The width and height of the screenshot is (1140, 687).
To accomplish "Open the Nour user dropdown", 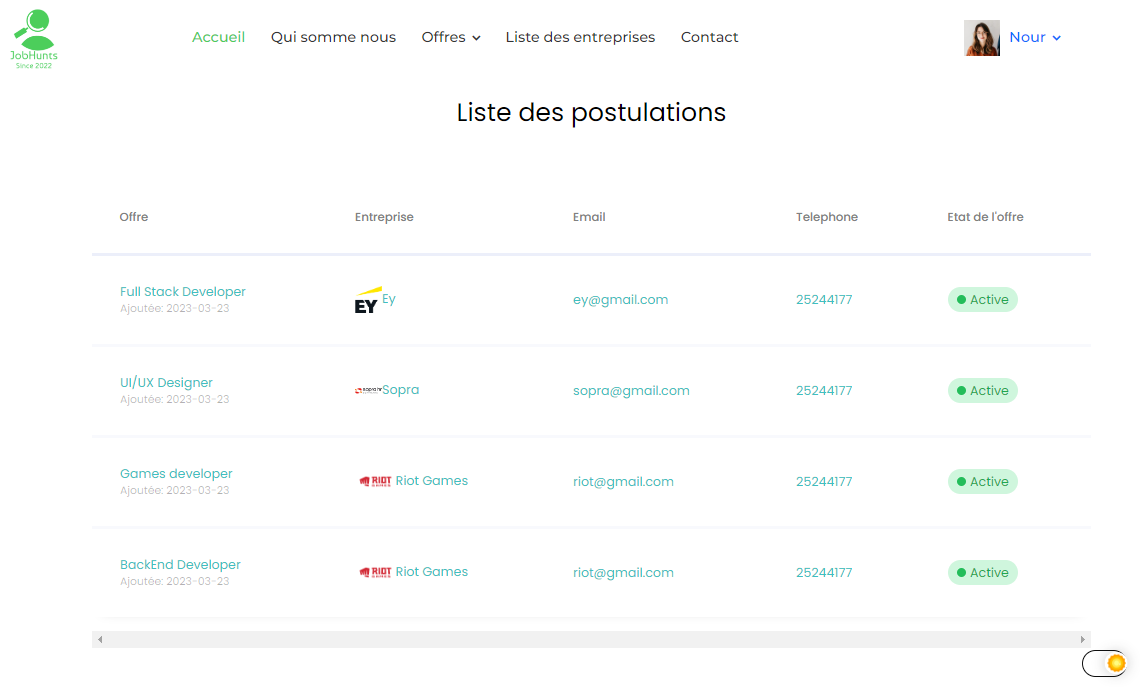I will tap(1034, 37).
